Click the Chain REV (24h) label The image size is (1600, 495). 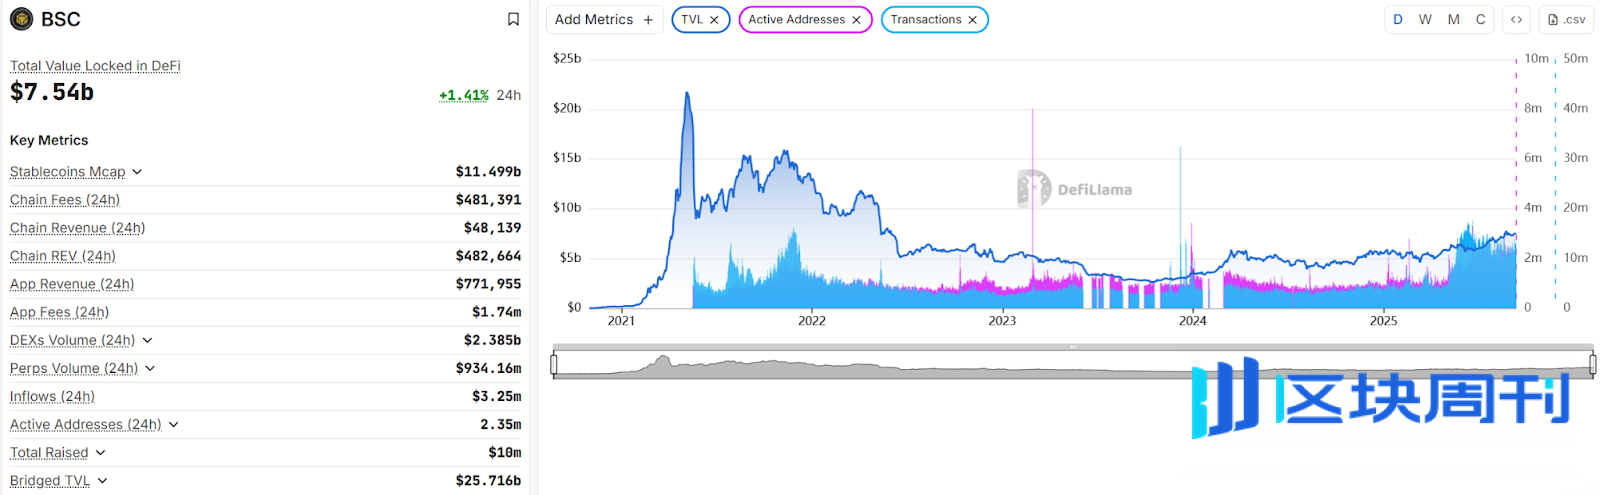(x=63, y=256)
